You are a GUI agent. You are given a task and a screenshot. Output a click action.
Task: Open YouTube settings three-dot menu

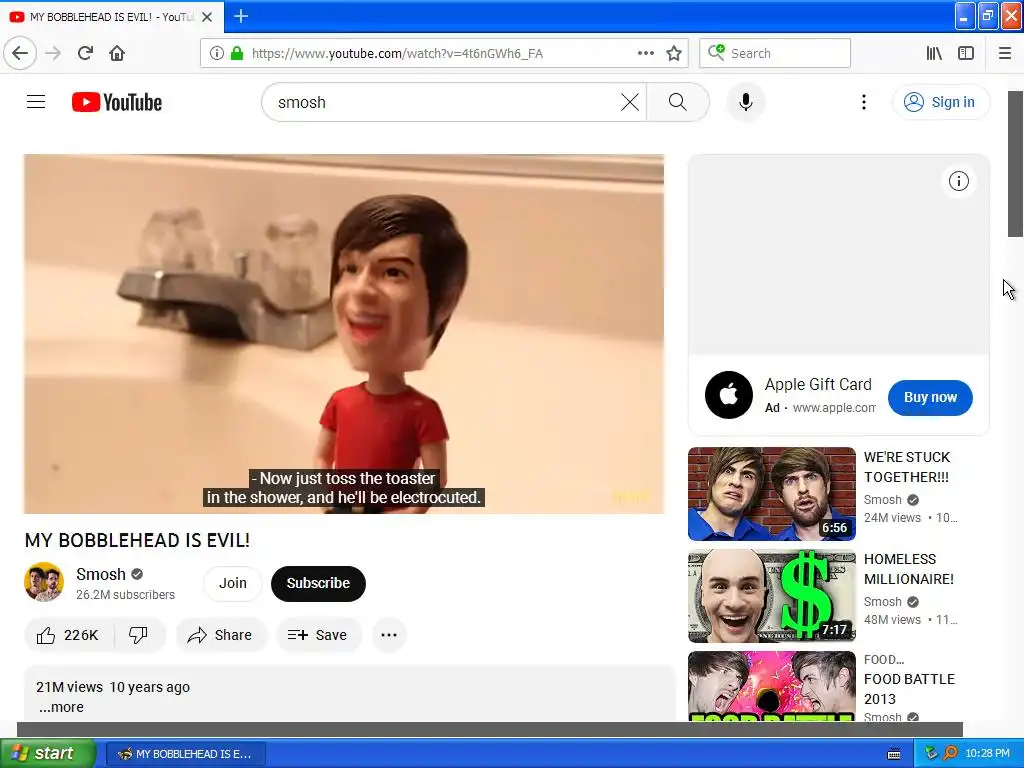(x=863, y=102)
